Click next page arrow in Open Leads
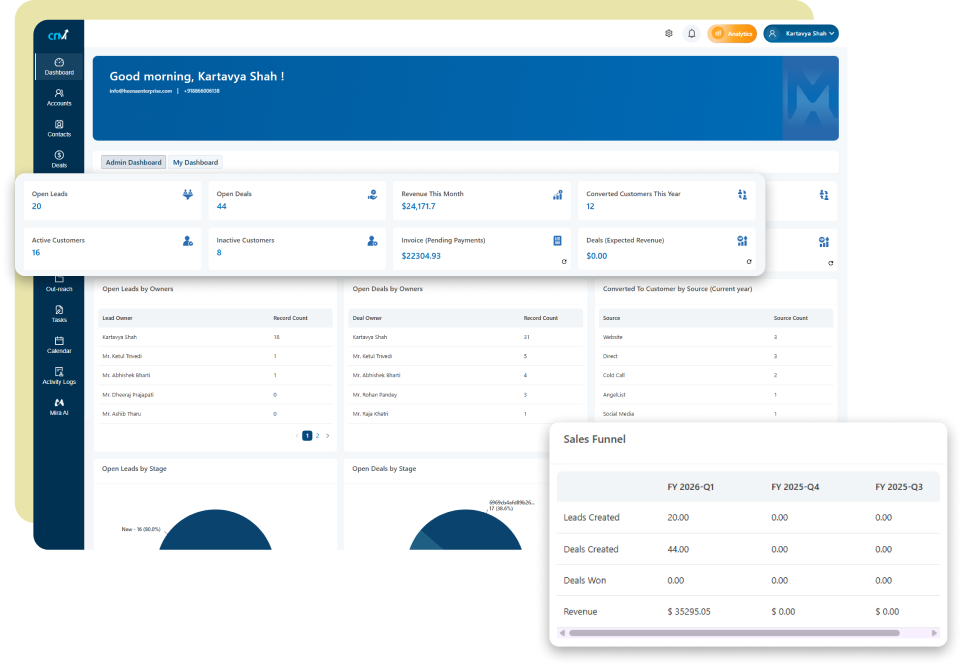The height and width of the screenshot is (667, 963). (x=327, y=436)
